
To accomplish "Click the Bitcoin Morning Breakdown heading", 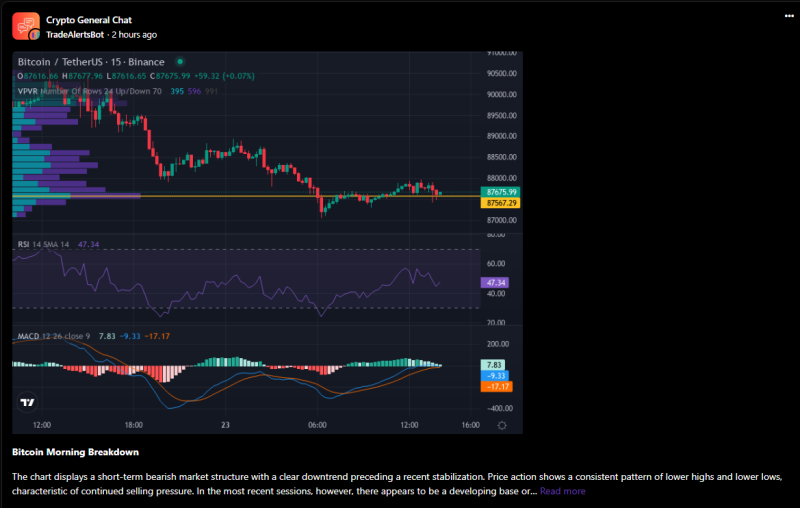I will coord(75,453).
